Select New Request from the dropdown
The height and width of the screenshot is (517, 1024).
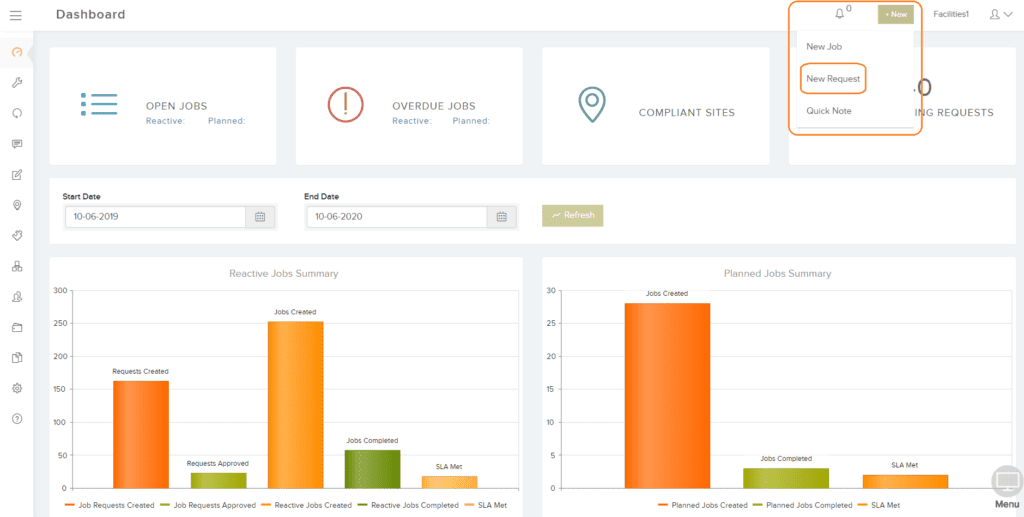(833, 79)
